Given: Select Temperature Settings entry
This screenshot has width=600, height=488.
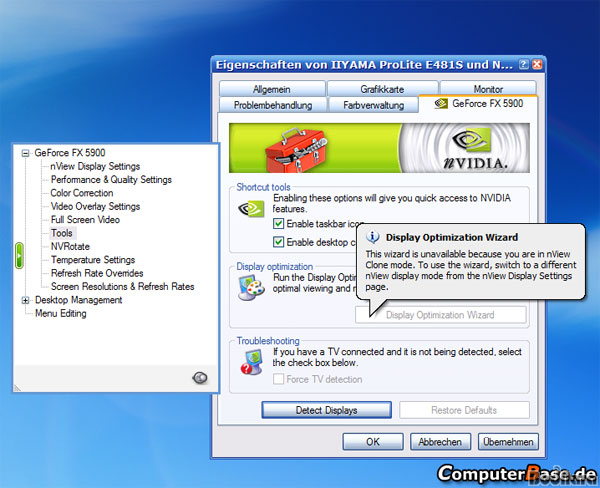Looking at the screenshot, I should click(93, 260).
